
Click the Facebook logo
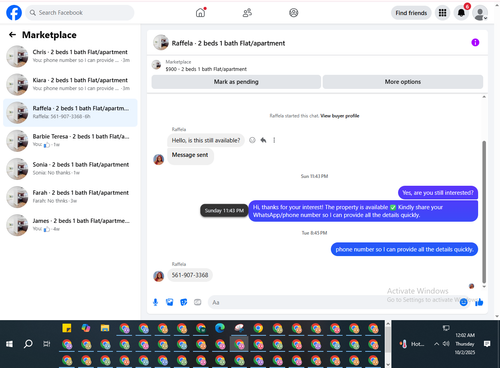point(14,13)
